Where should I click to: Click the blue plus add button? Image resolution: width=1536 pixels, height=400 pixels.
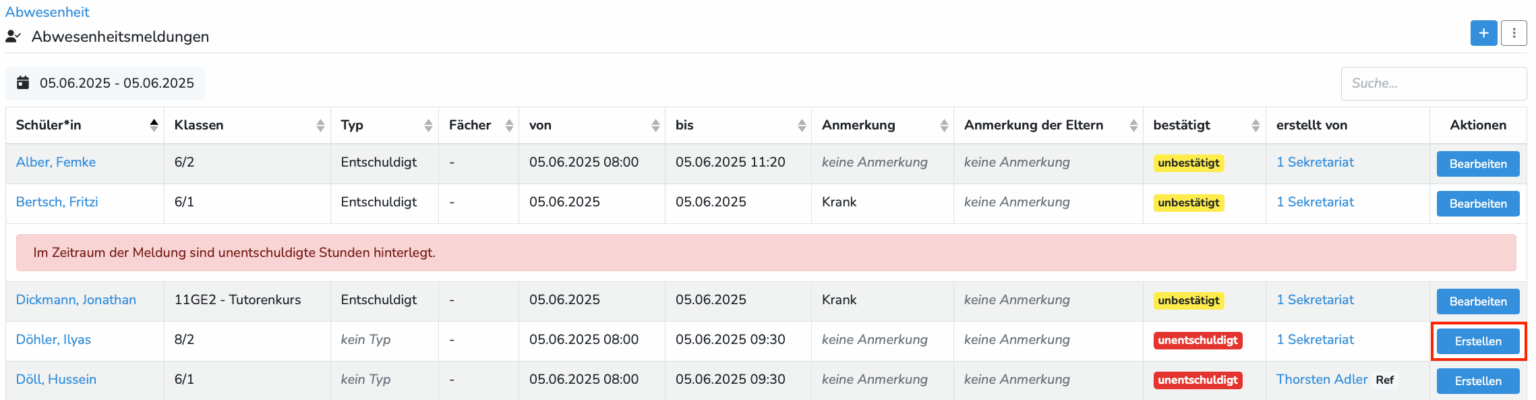tap(1483, 33)
